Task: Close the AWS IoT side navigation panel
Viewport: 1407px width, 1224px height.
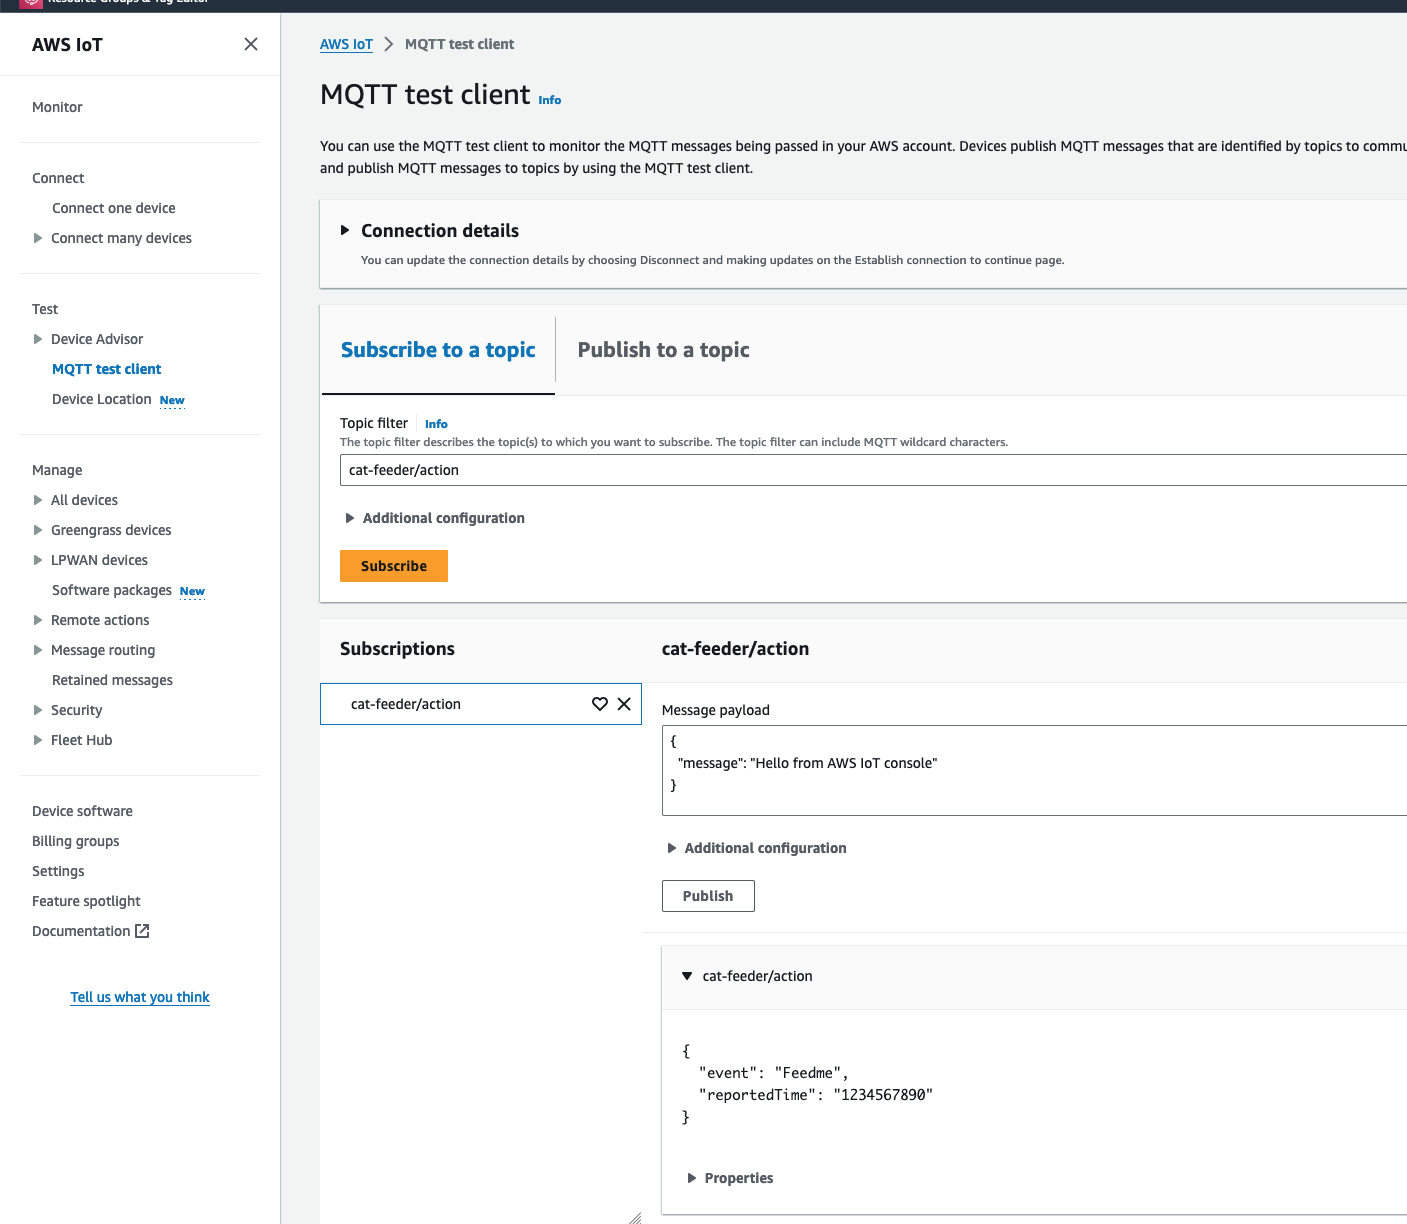Action: [251, 44]
